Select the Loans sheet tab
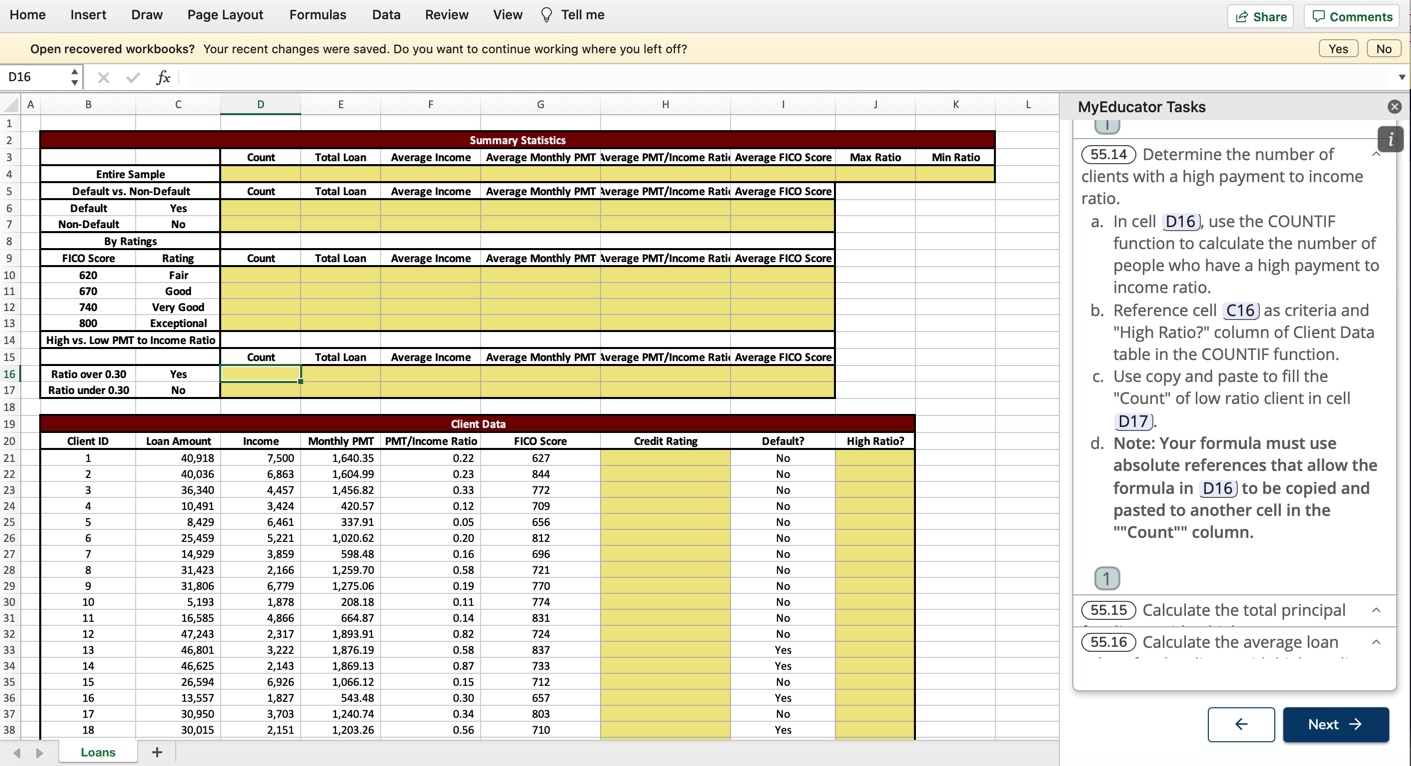Viewport: 1411px width, 766px height. (x=97, y=752)
